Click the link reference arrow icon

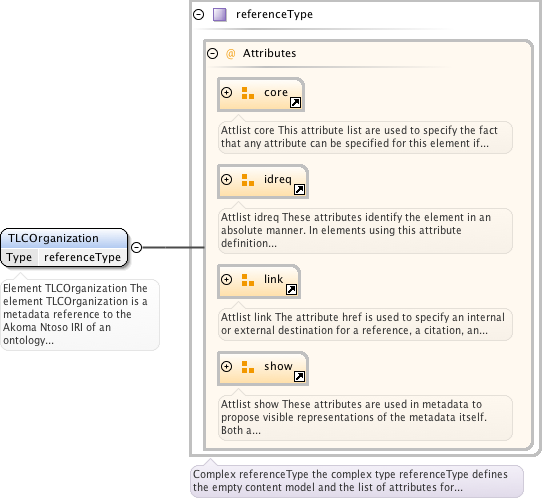(x=291, y=289)
